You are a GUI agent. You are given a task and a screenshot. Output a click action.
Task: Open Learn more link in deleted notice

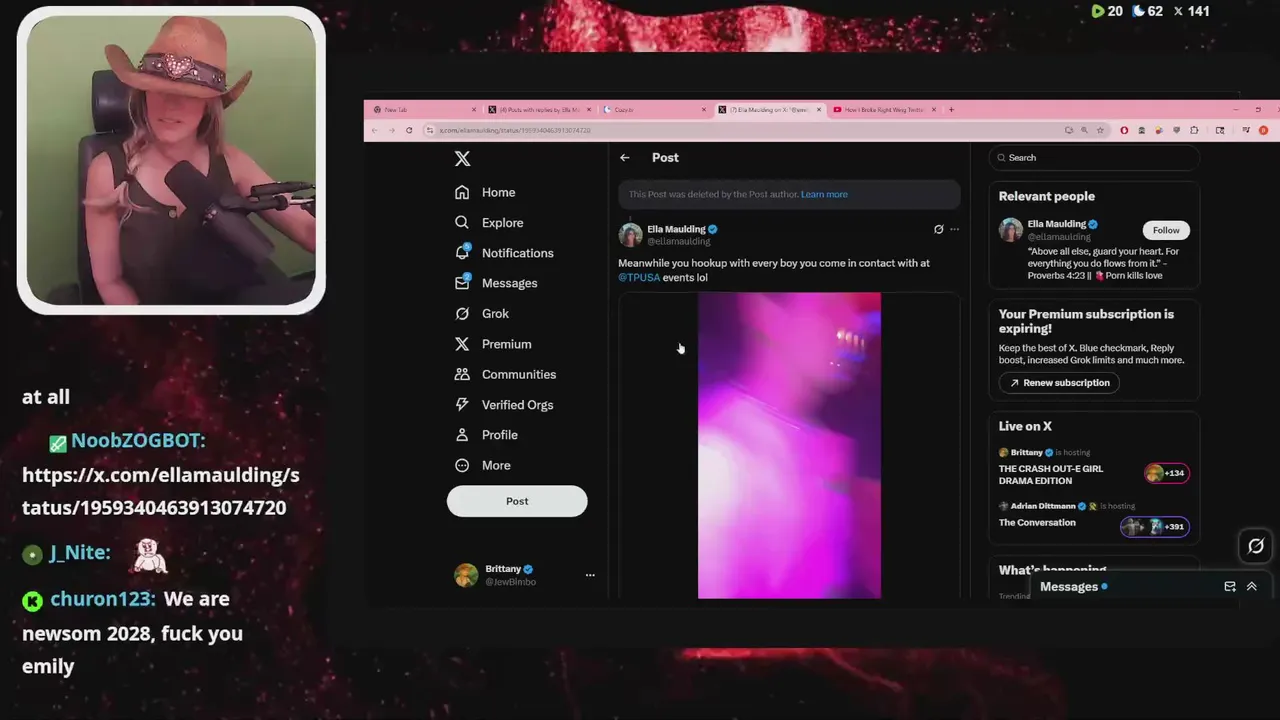click(824, 194)
